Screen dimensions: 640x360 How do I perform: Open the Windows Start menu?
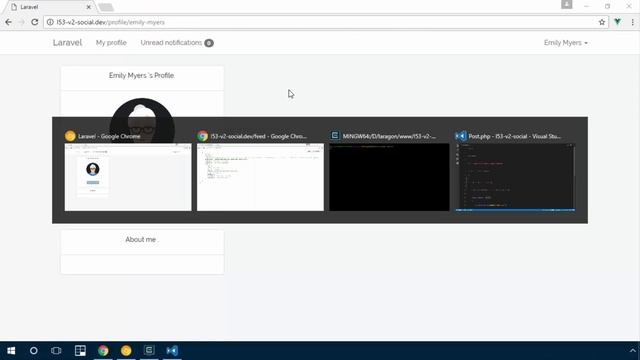[11, 351]
